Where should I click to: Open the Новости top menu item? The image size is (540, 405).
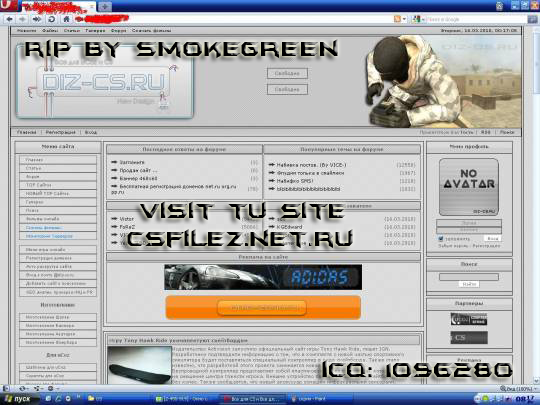pos(27,31)
